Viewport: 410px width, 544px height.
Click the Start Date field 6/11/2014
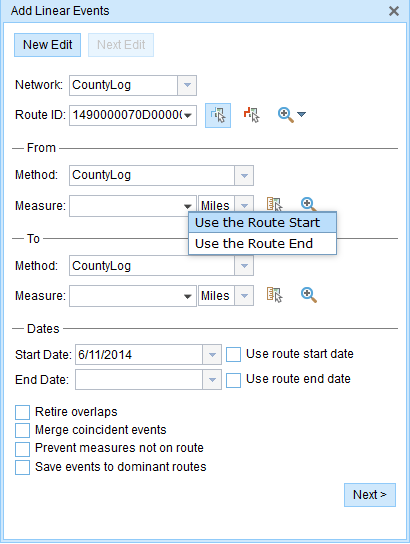[x=139, y=355]
